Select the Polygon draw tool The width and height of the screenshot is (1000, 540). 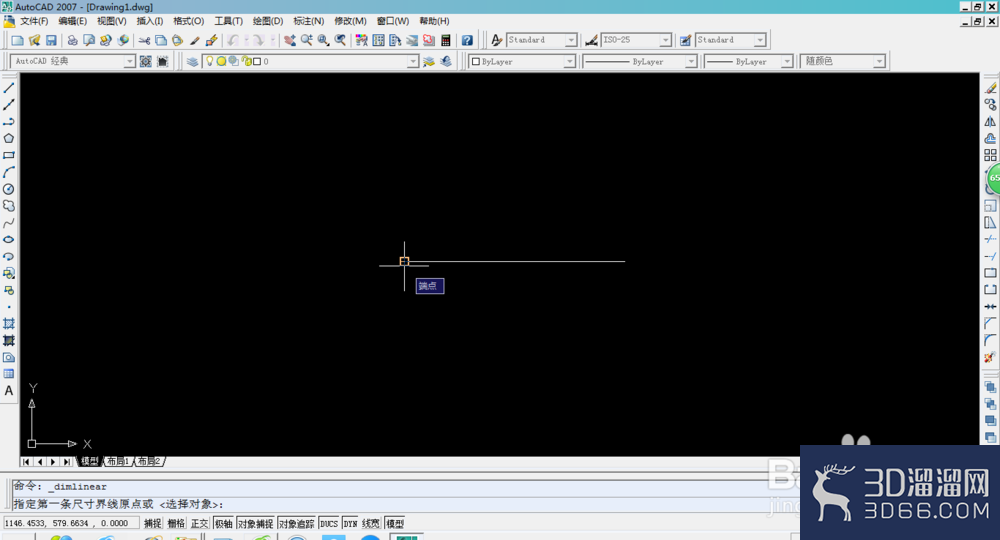click(9, 138)
